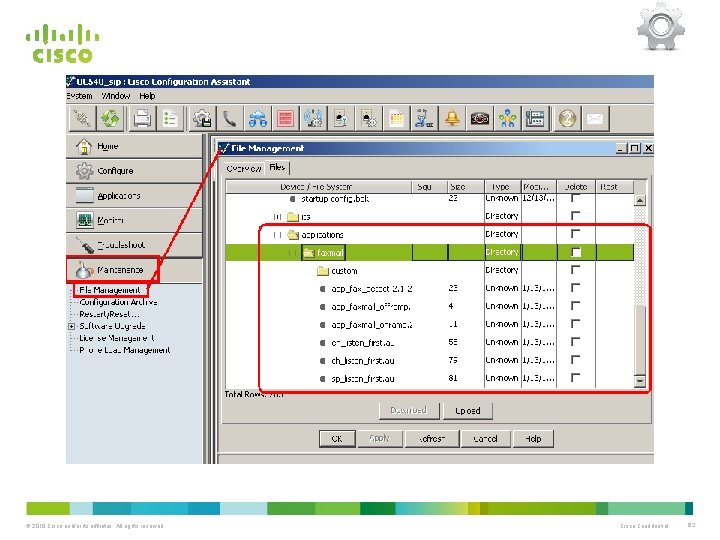Click the dialog Help button
This screenshot has width=720, height=540.
pos(533,439)
